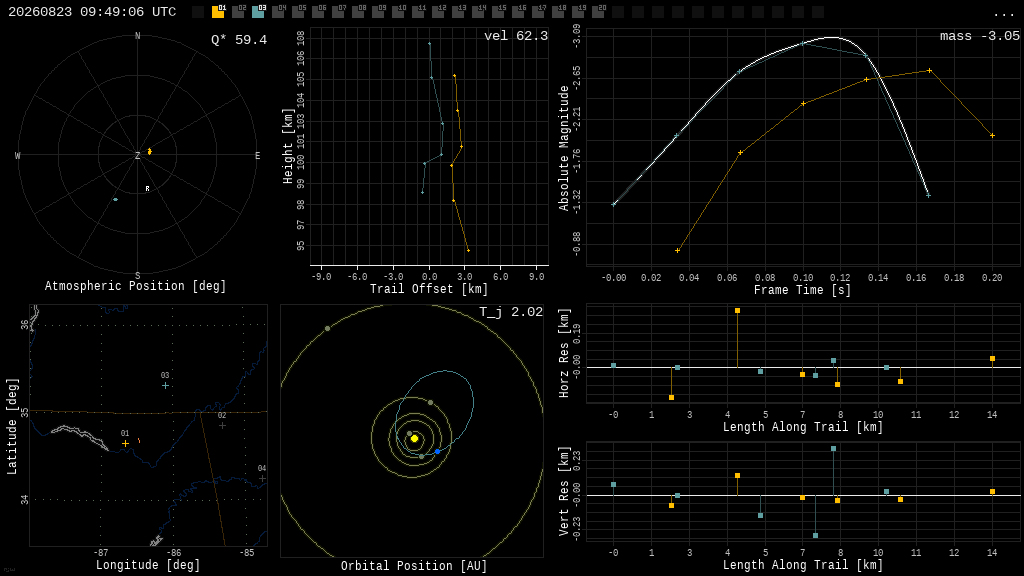The image size is (1024, 576).
Task: Select station box 10 in top bar
Action: coord(398,11)
